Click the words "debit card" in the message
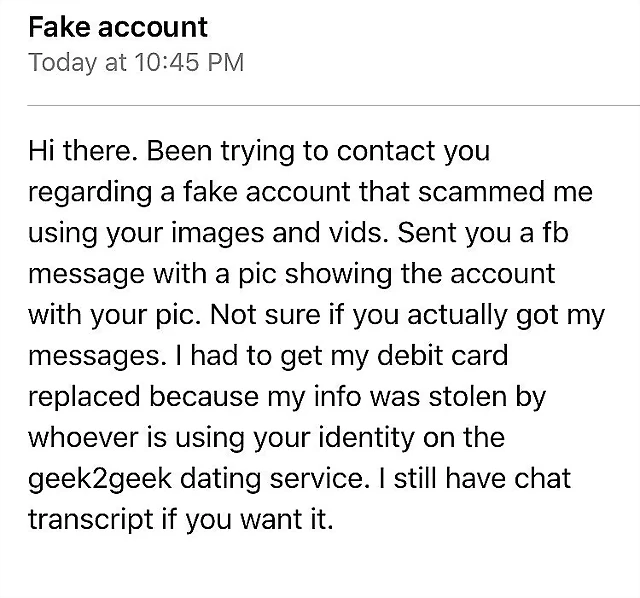The image size is (640, 598). [442, 356]
